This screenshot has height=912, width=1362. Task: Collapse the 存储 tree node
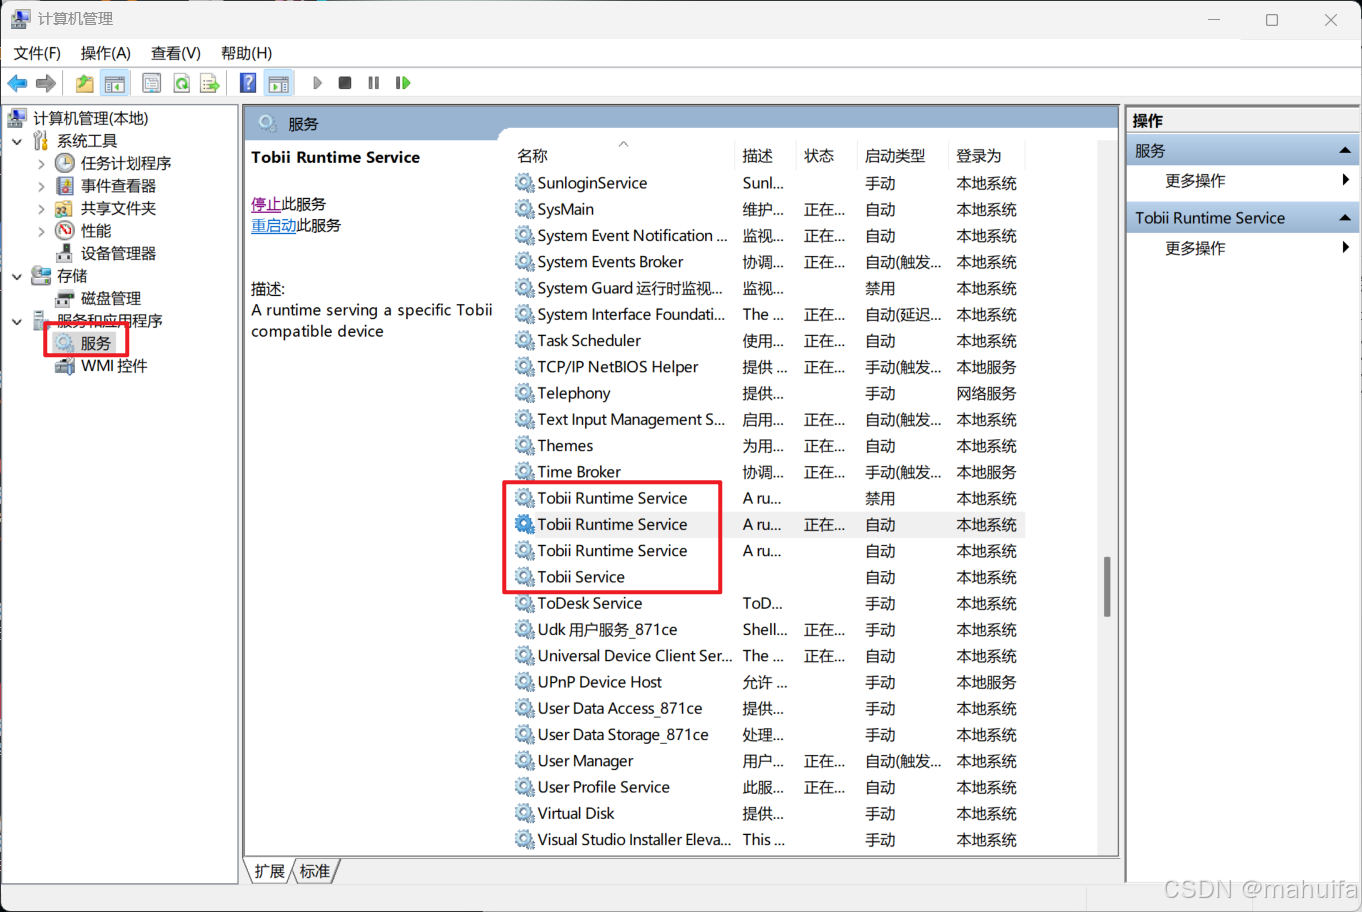[17, 276]
